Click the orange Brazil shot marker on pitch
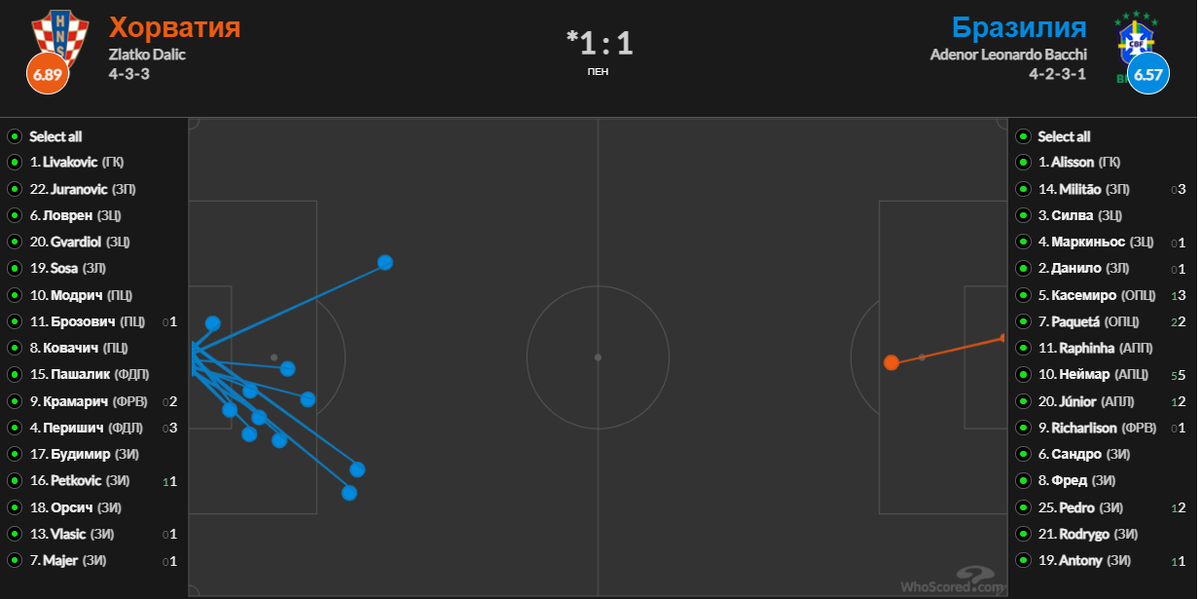This screenshot has height=599, width=1200. (891, 362)
